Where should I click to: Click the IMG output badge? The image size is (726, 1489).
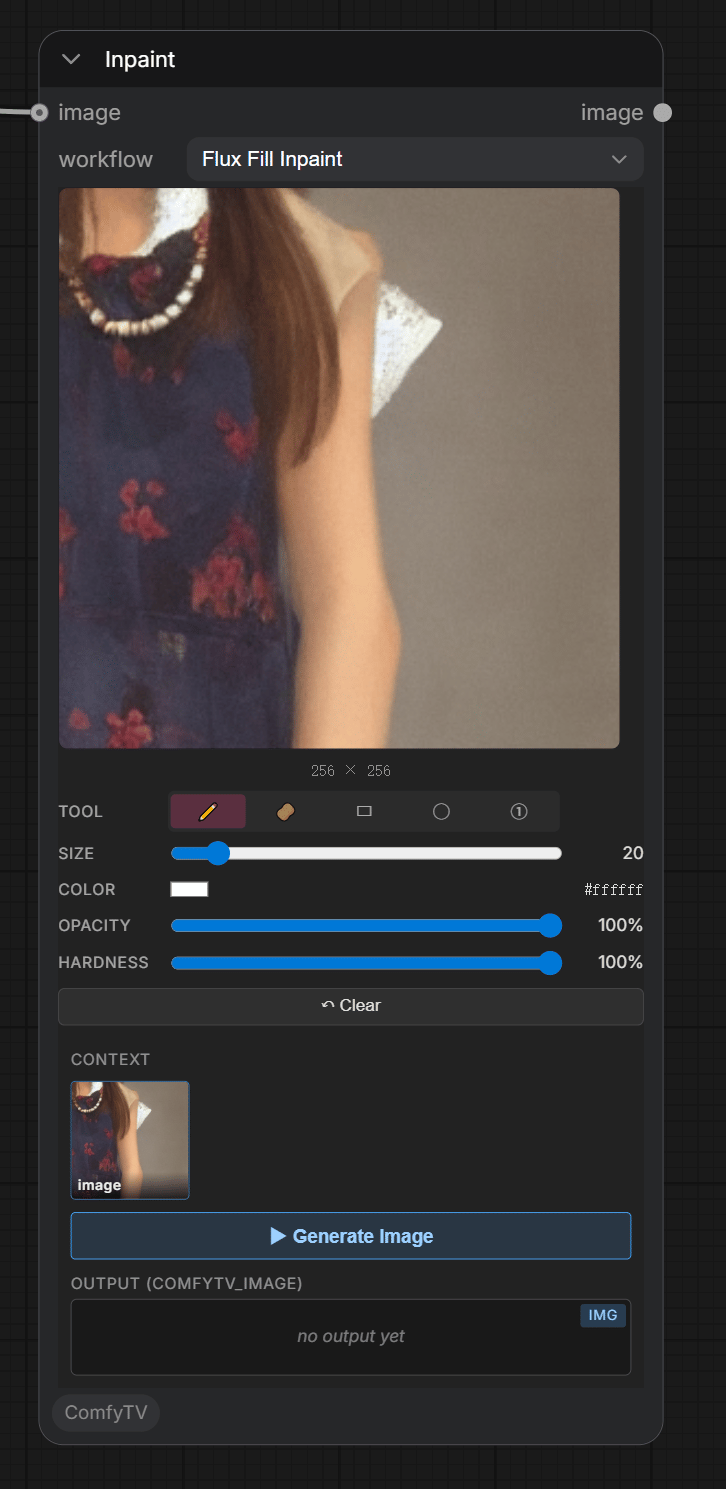click(603, 1315)
